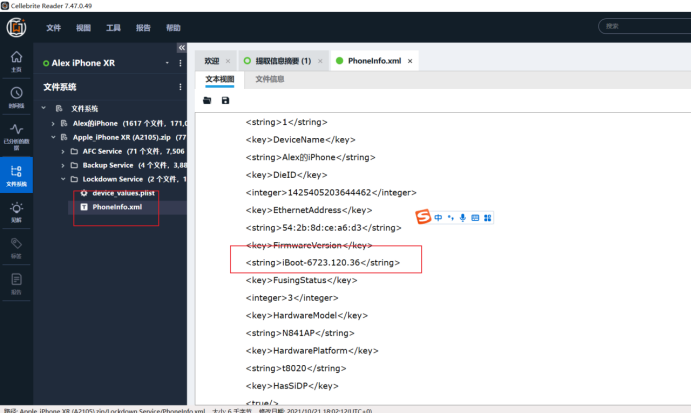Select PhoneInfo.xml in the file tree
Viewport: 691px width, 414px height.
coord(117,207)
